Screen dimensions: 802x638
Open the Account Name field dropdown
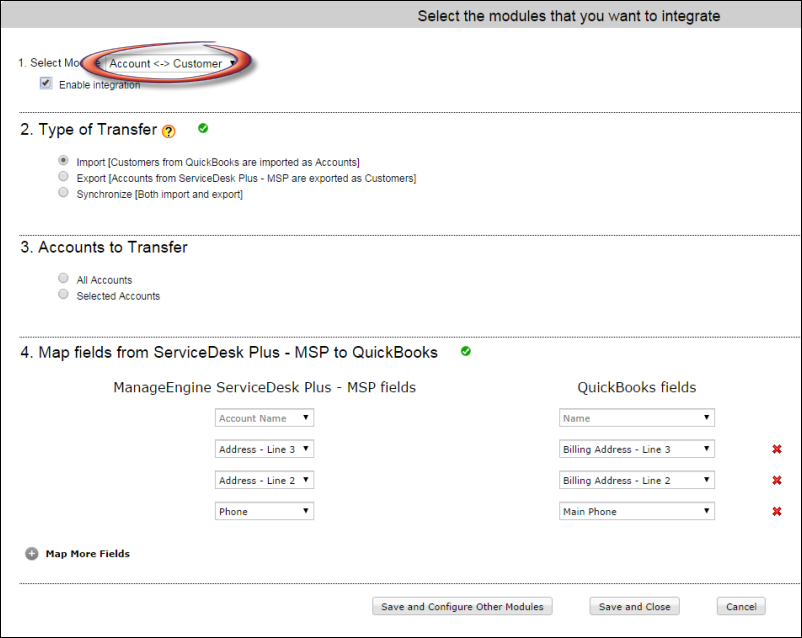pyautogui.click(x=264, y=418)
